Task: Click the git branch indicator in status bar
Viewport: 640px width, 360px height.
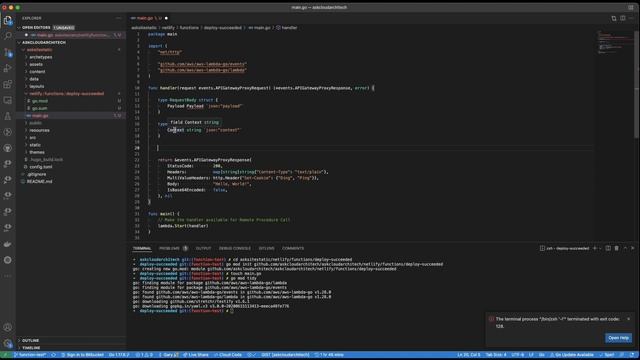Action: pyautogui.click(x=31, y=355)
